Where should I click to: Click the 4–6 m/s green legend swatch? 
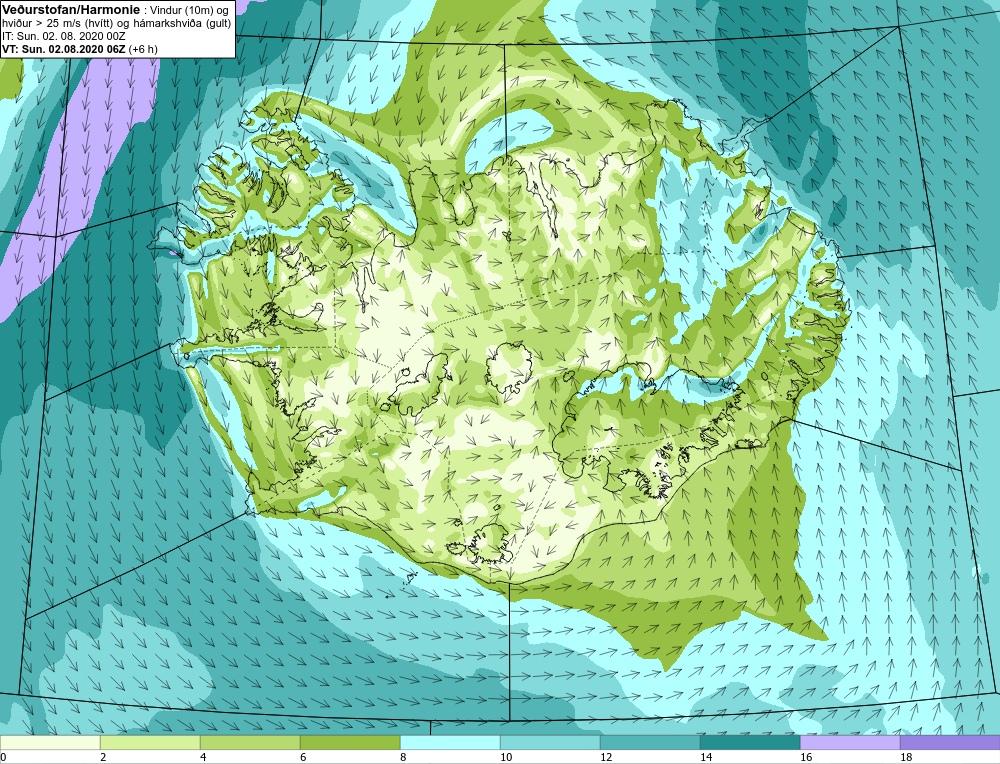tap(250, 742)
